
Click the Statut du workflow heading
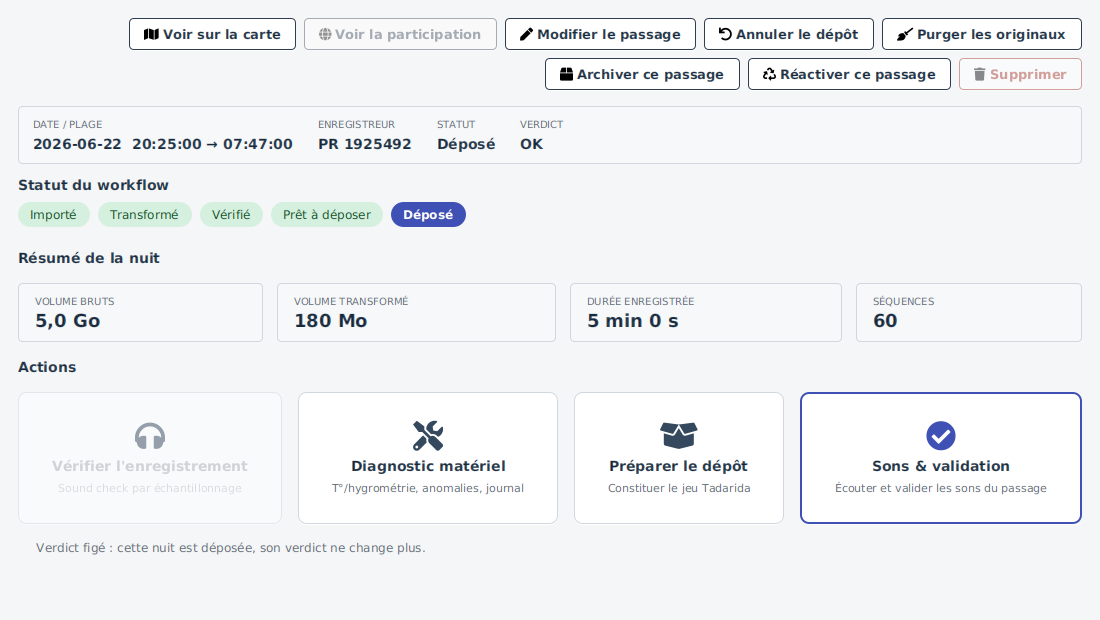(x=93, y=185)
